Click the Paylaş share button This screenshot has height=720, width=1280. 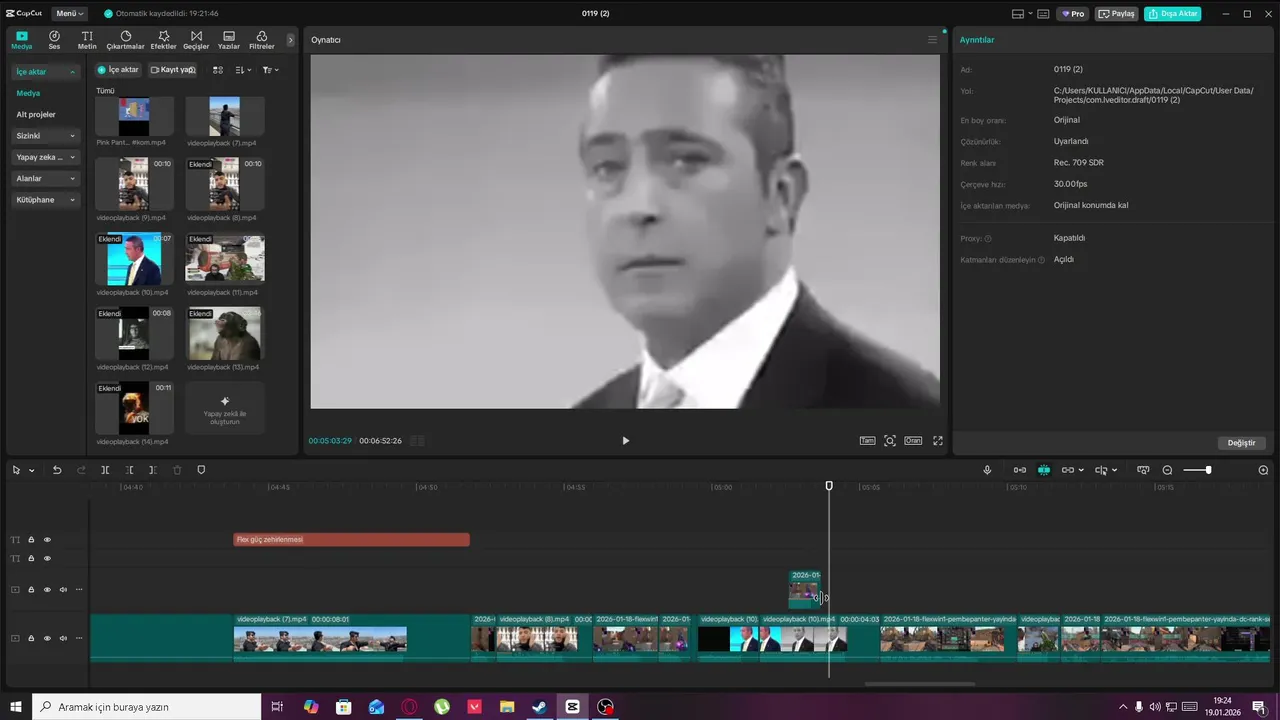tap(1116, 14)
